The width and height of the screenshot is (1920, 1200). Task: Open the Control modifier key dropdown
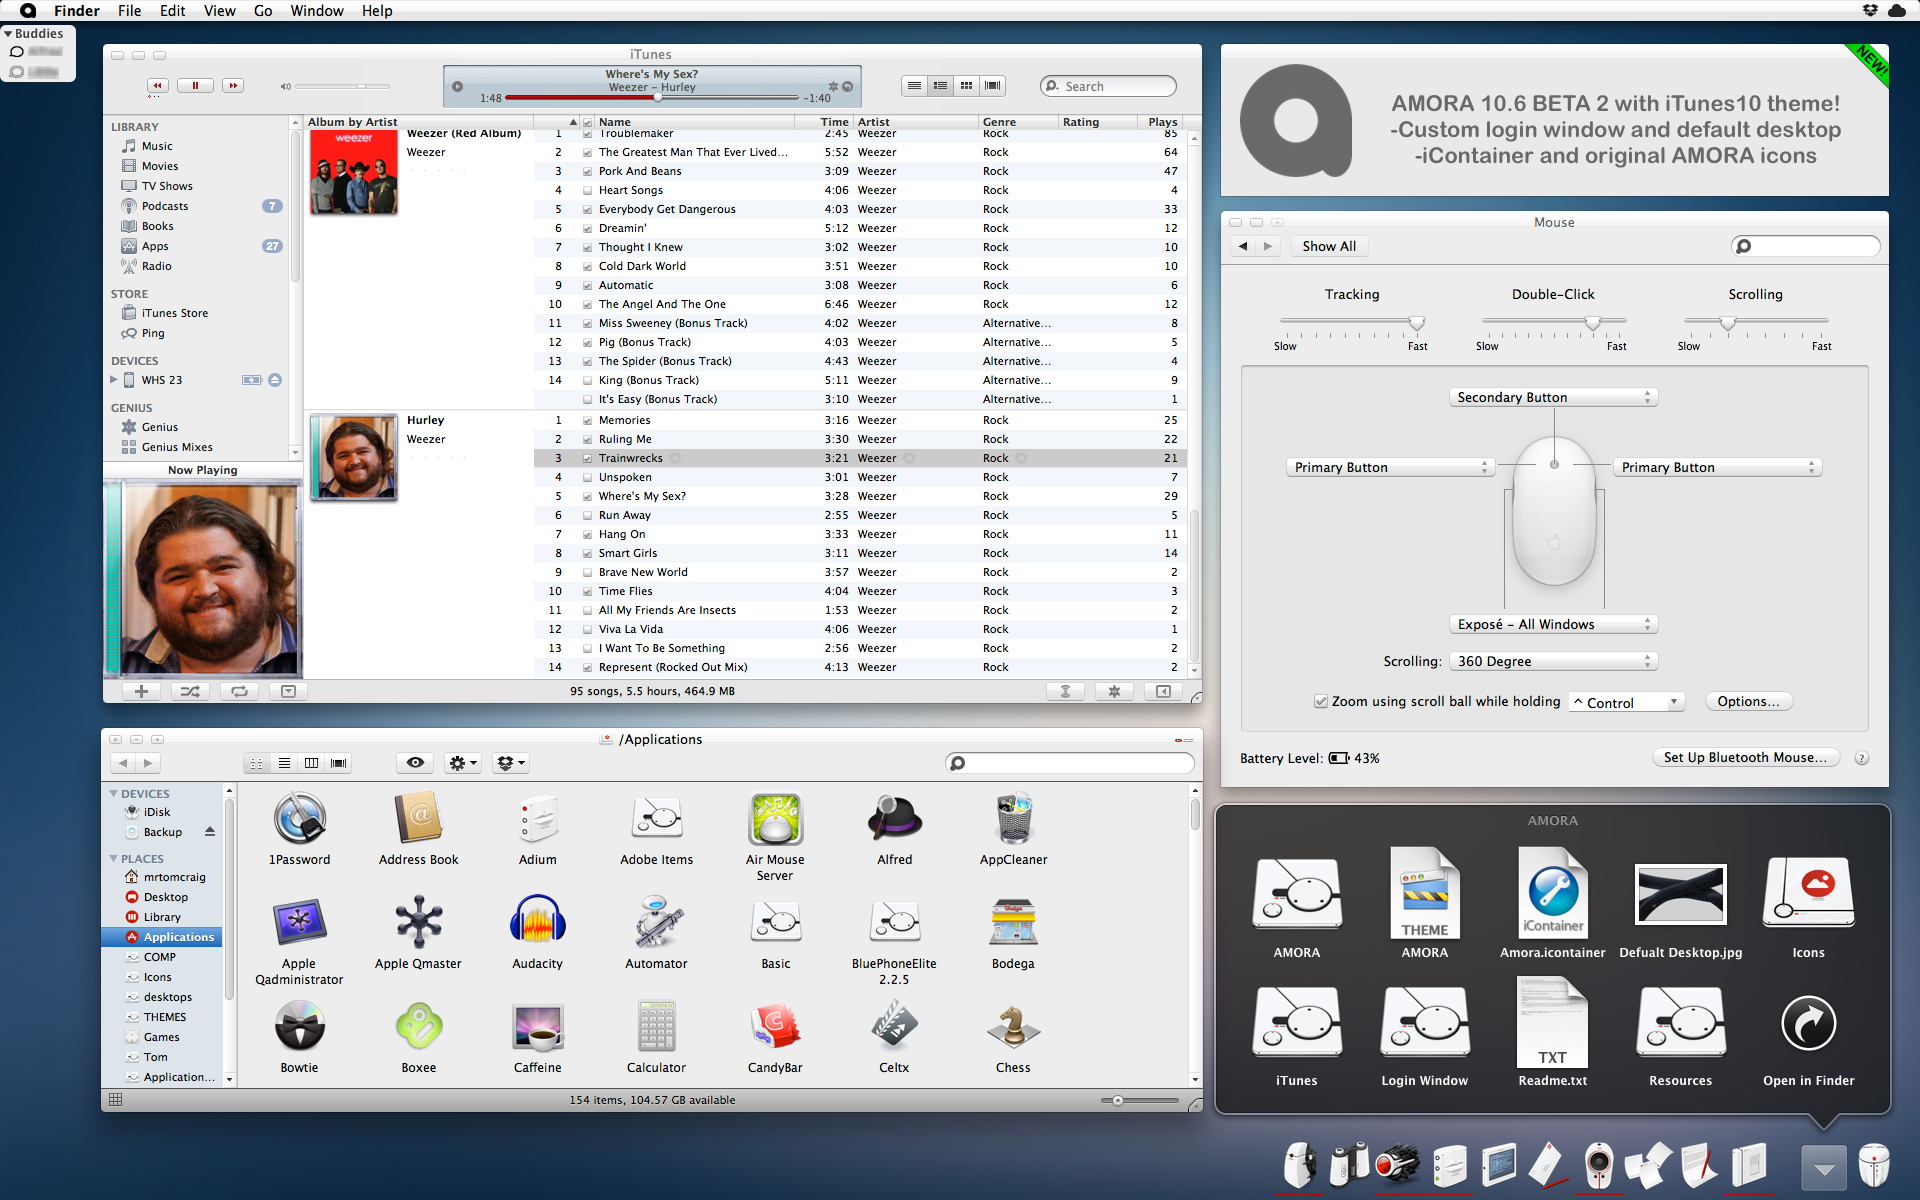1626,703
